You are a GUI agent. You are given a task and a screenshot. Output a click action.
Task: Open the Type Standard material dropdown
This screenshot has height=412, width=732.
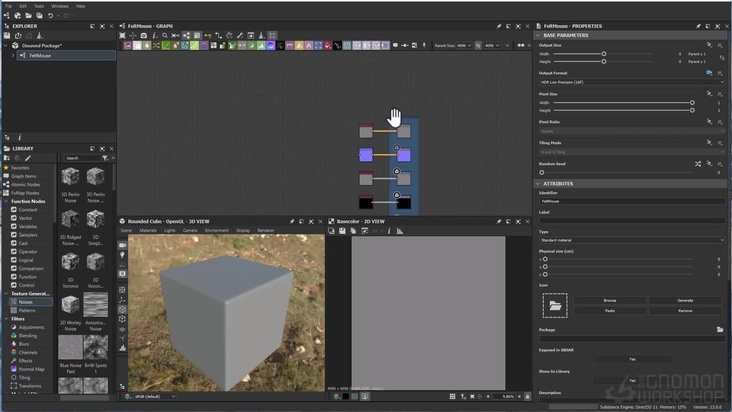tap(630, 240)
